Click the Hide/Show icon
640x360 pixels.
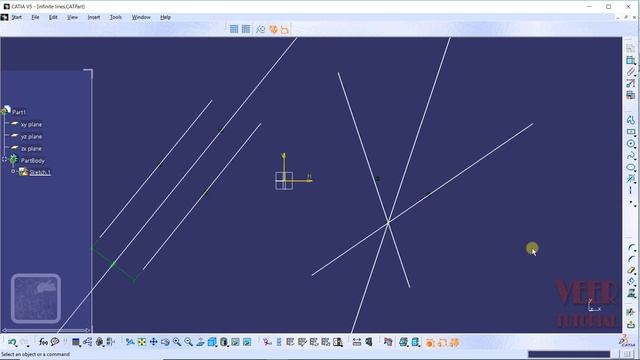[x=236, y=342]
